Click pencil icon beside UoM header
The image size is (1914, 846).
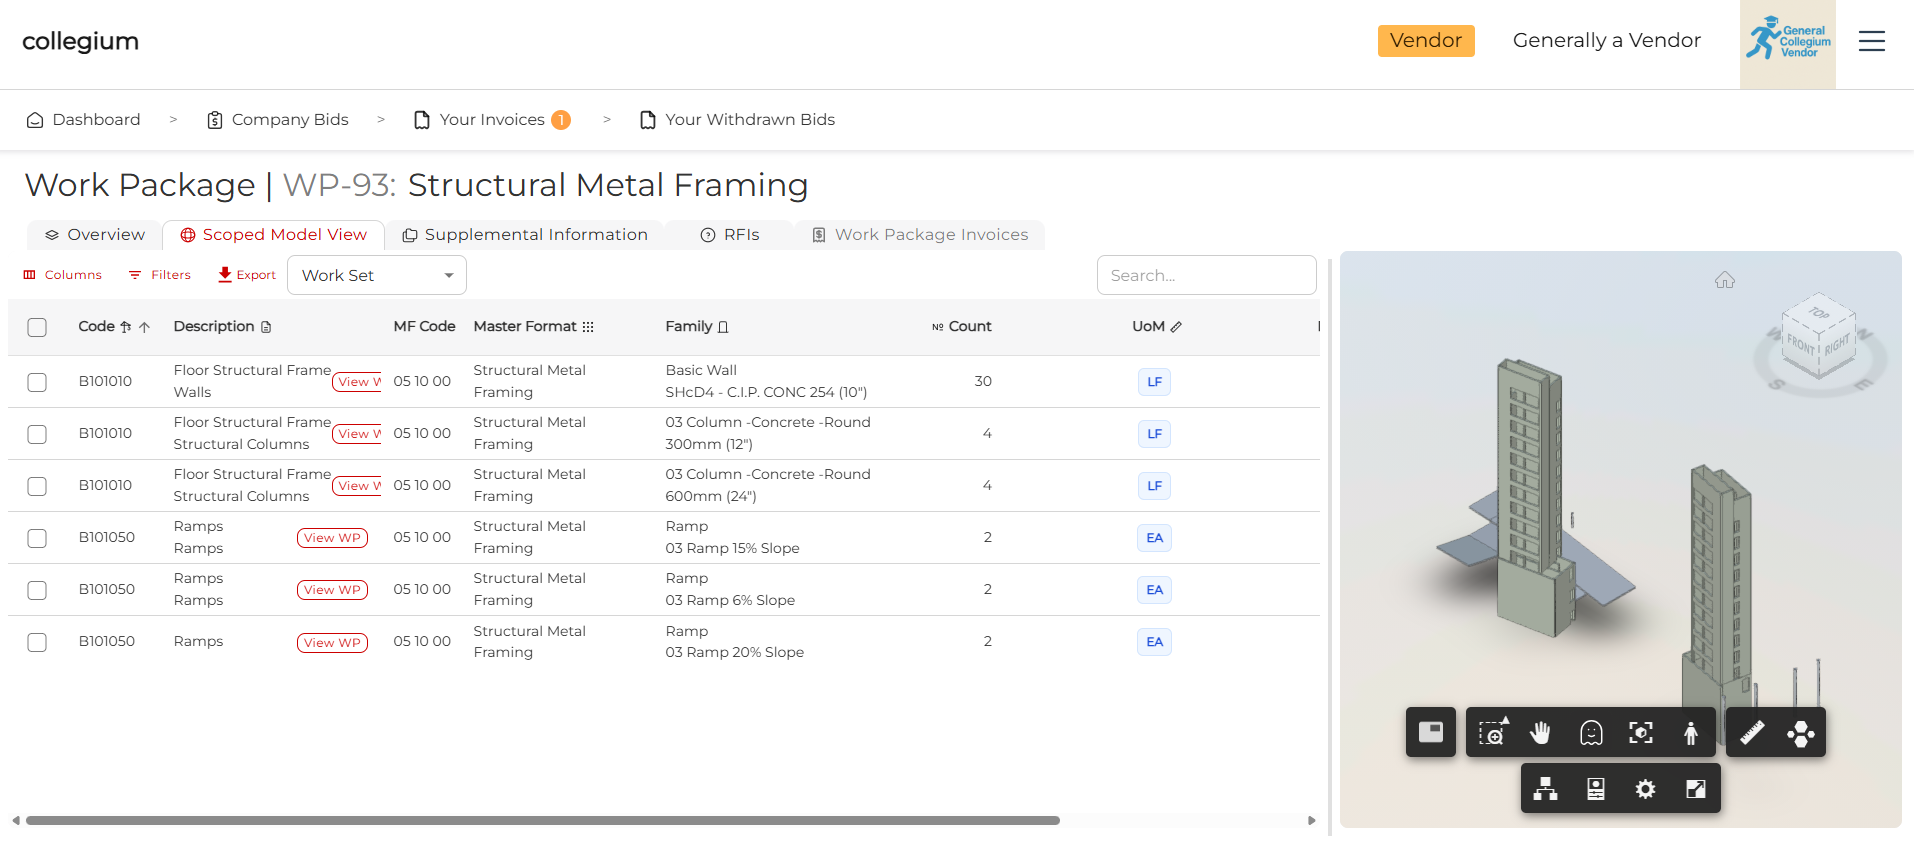1176,327
